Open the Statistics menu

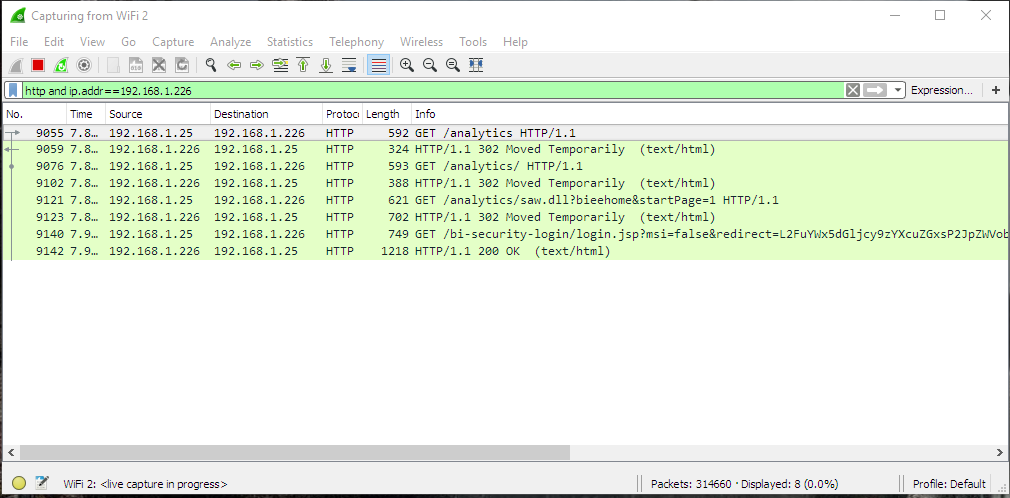[289, 42]
